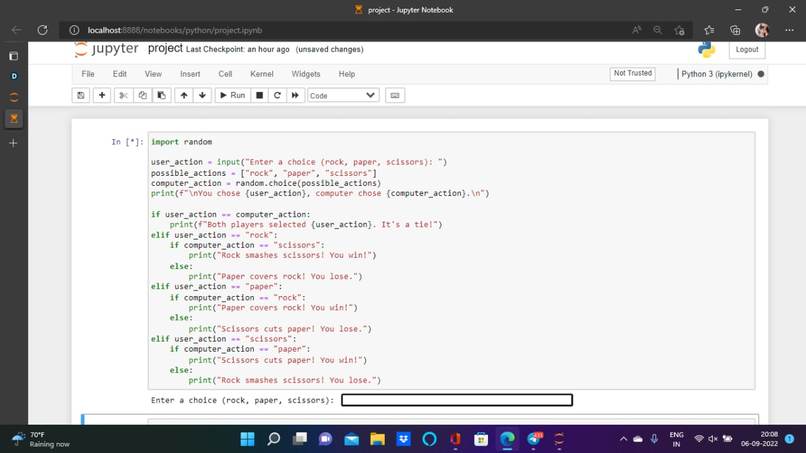This screenshot has height=453, width=806.
Task: Open Task View on taskbar
Action: [x=300, y=439]
